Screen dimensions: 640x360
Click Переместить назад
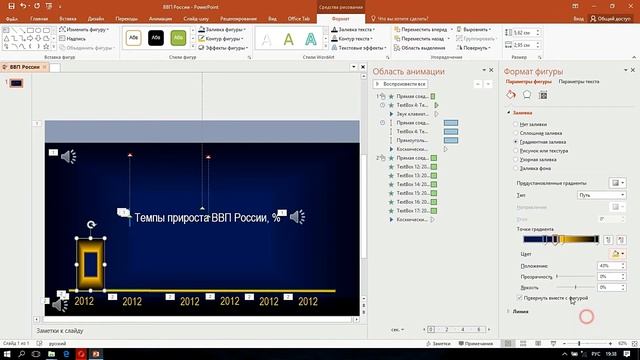[419, 38]
